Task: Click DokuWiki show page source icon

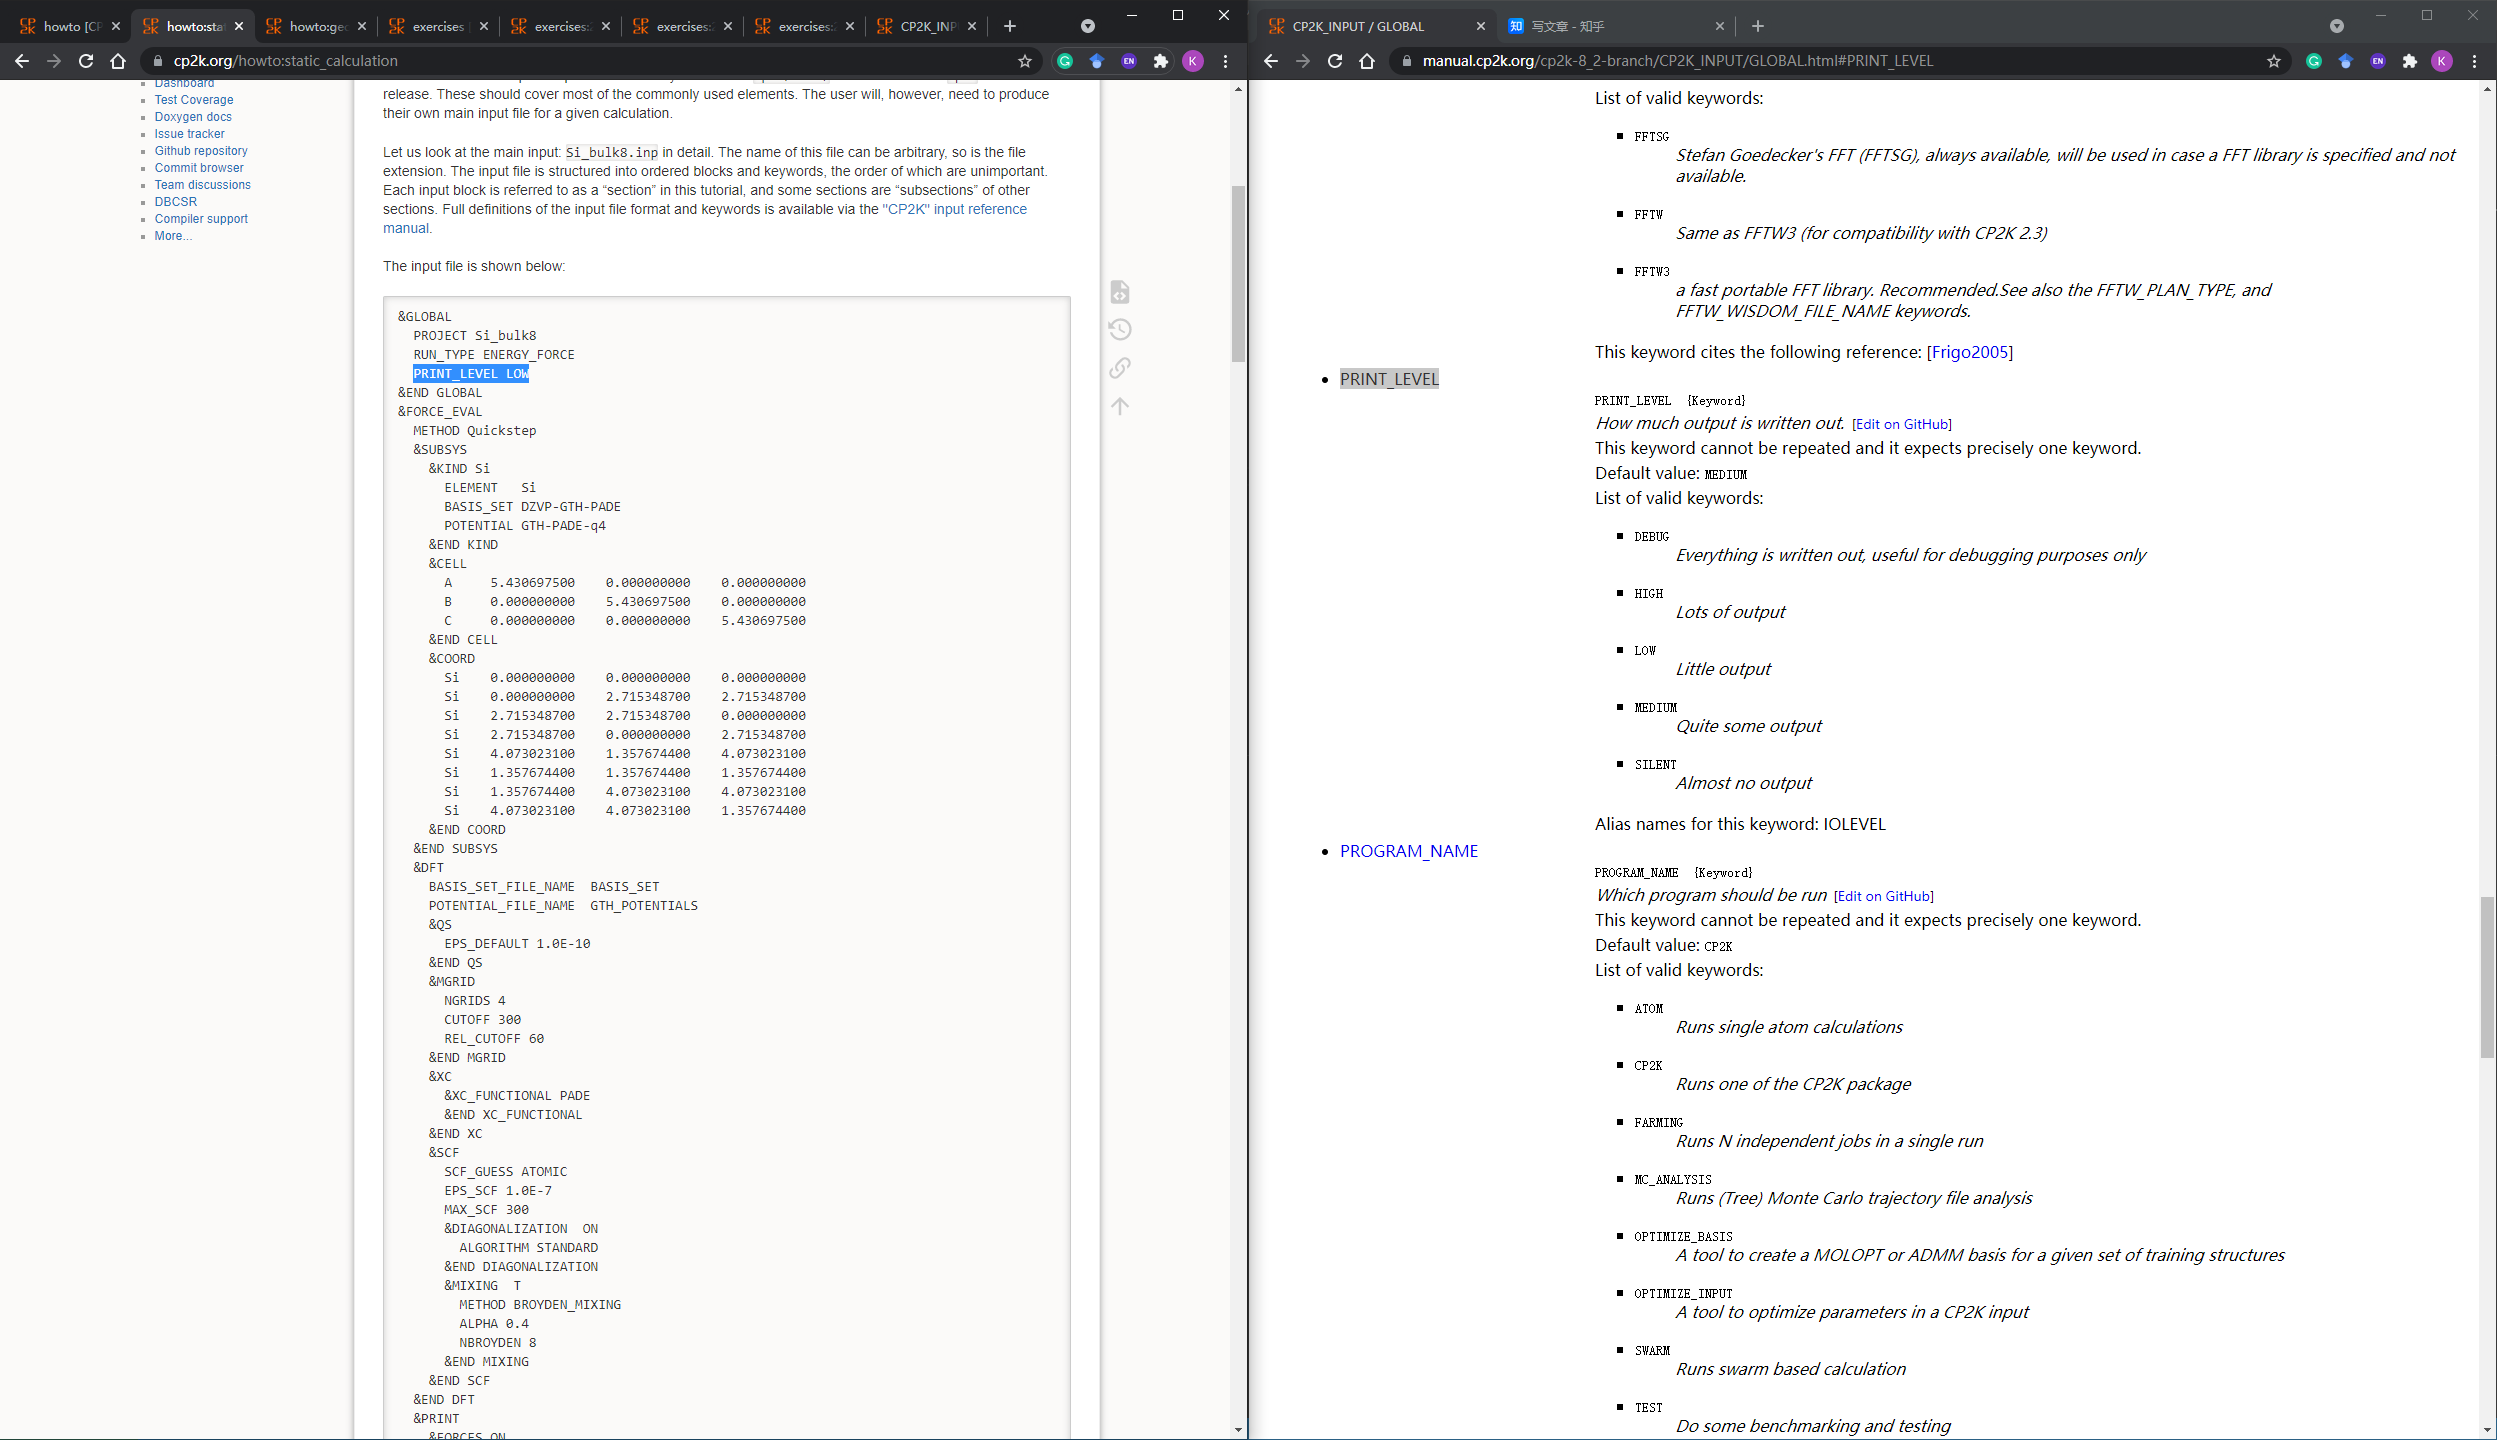Action: point(1120,292)
